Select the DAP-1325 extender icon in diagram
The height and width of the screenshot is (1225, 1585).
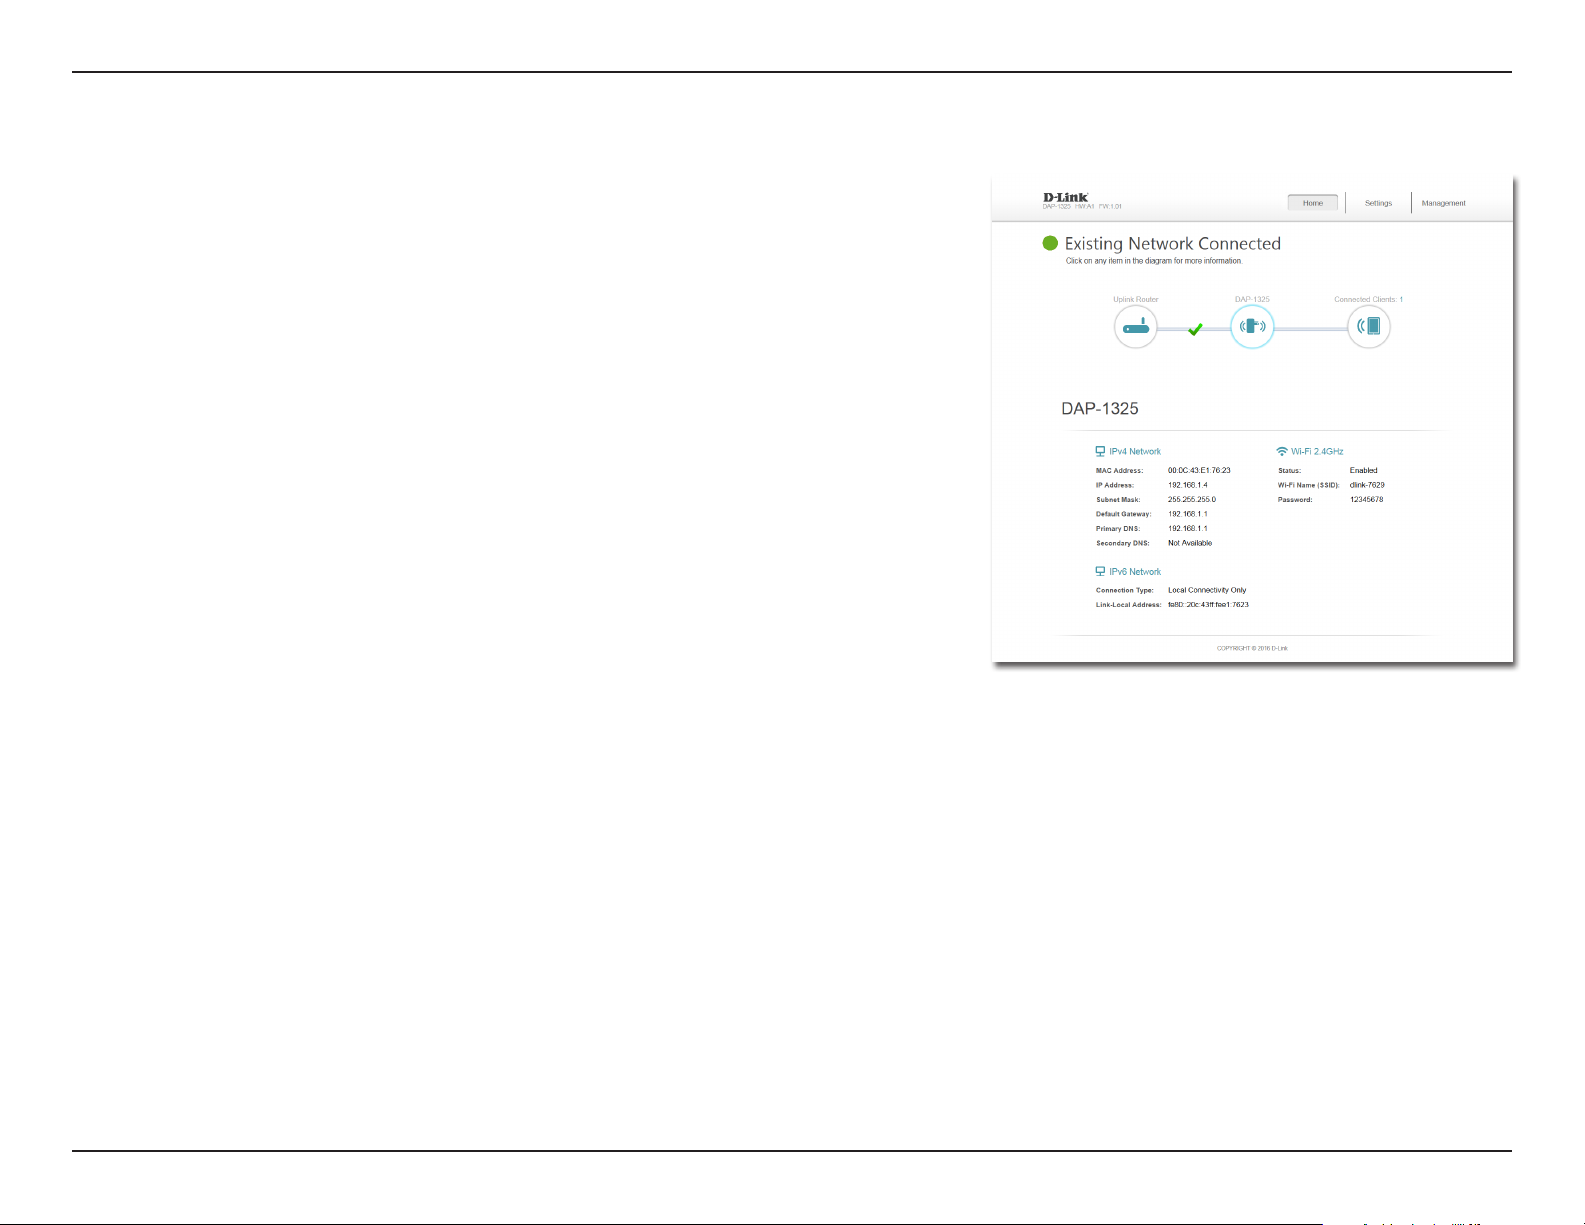(x=1252, y=327)
